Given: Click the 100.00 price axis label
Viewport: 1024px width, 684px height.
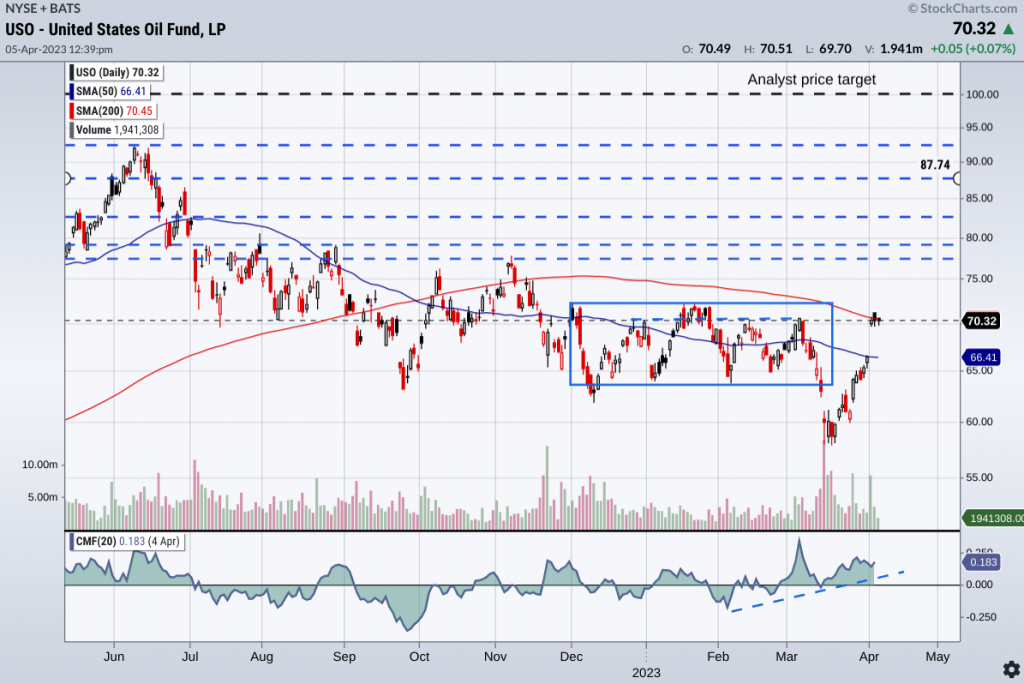Looking at the screenshot, I should pos(983,95).
